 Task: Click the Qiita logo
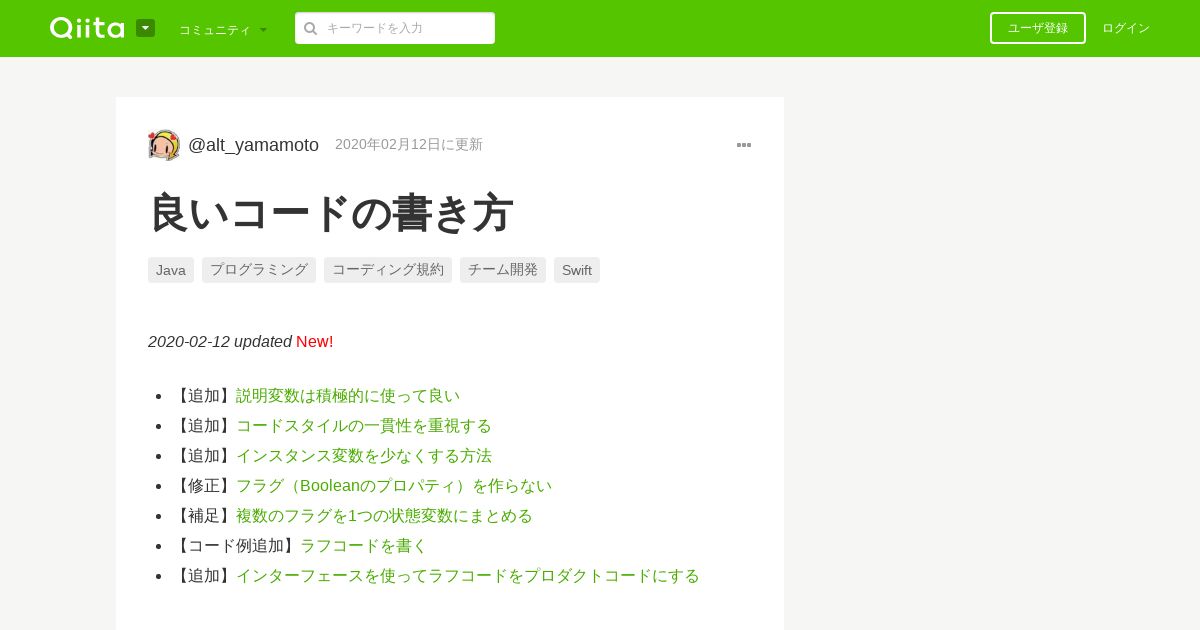click(87, 28)
